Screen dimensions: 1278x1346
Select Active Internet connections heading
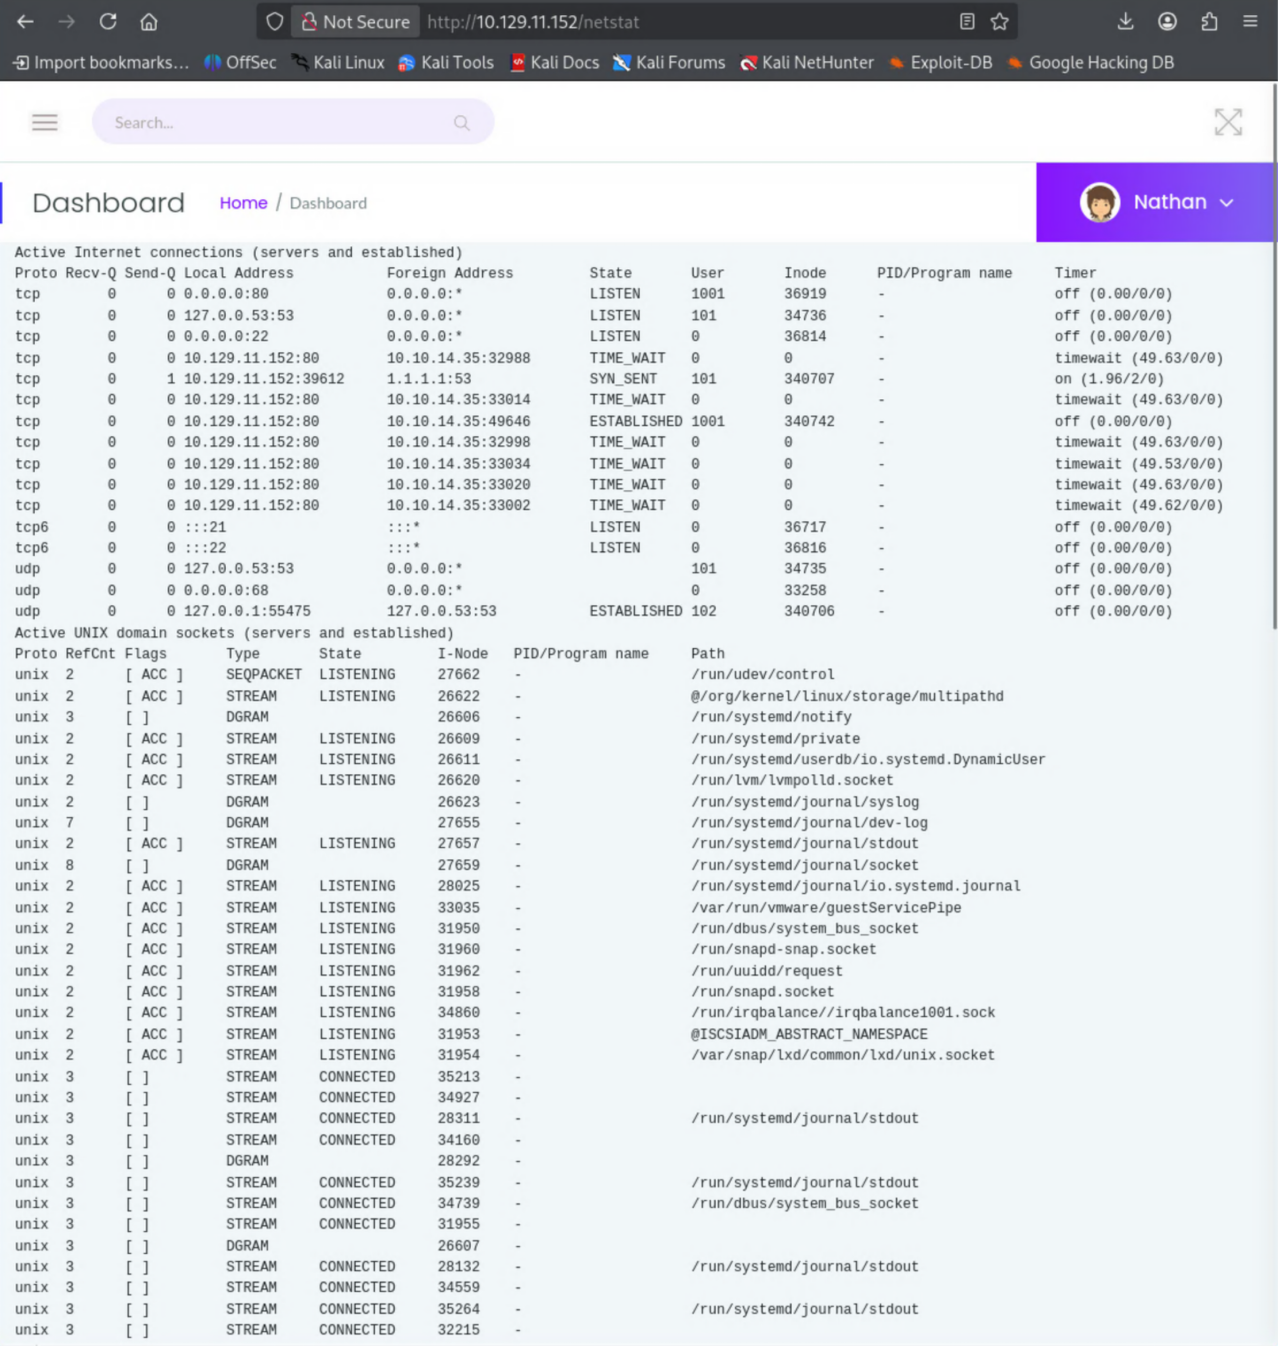tap(238, 253)
